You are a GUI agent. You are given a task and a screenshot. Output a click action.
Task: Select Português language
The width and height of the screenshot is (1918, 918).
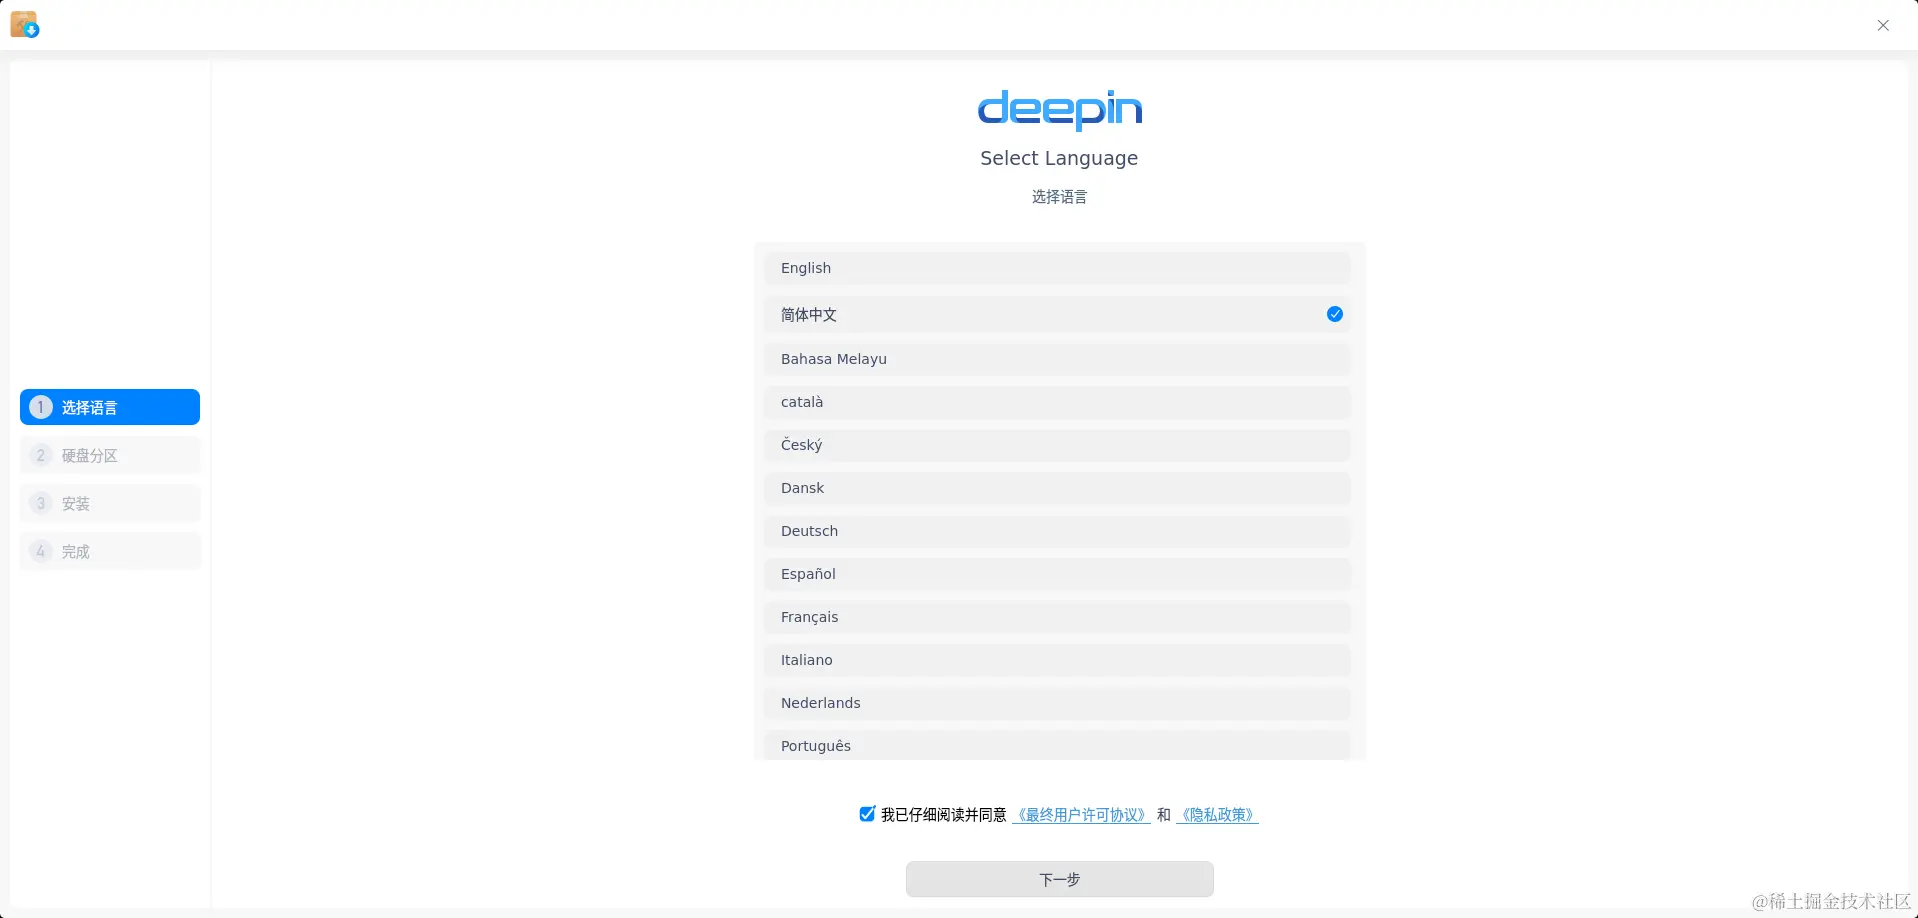pos(1058,745)
